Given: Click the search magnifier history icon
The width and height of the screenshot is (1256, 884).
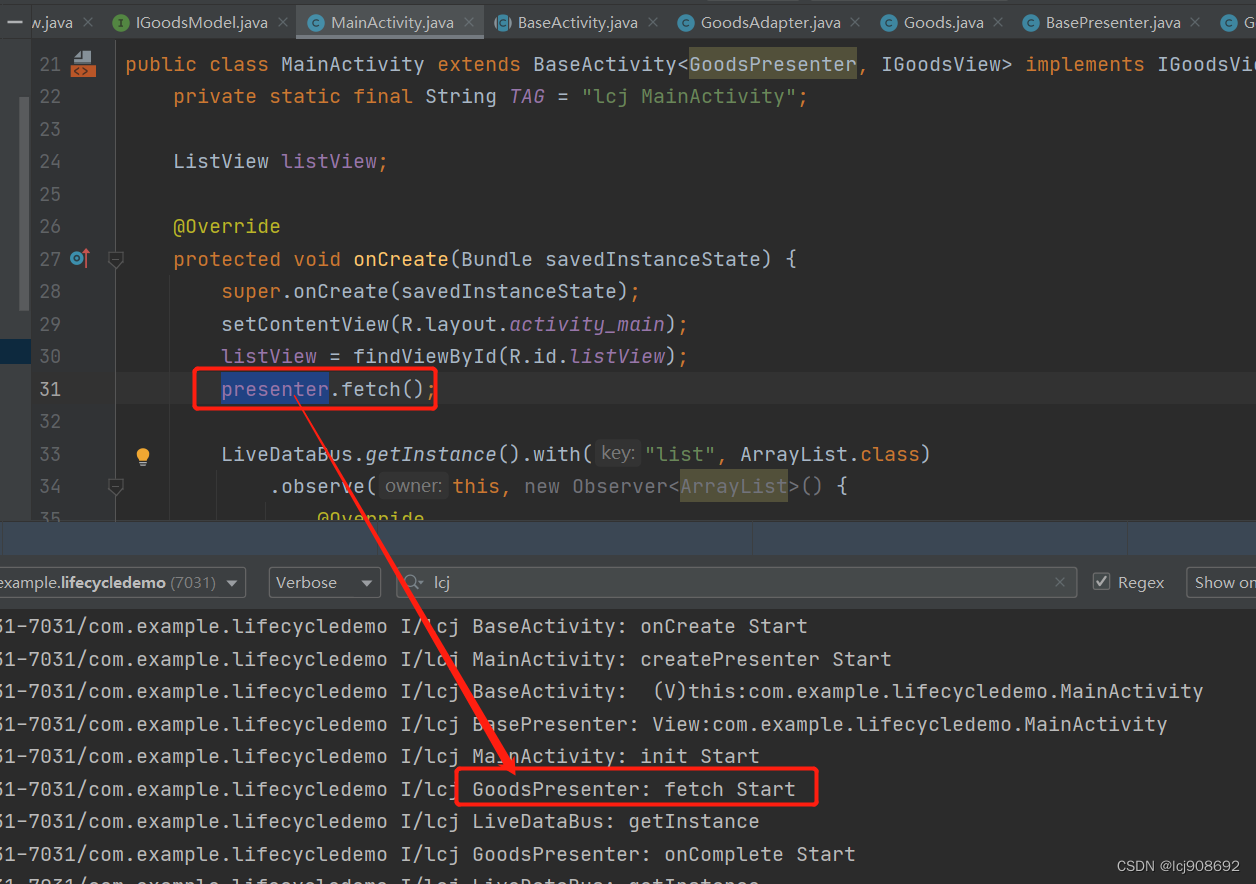Looking at the screenshot, I should point(413,582).
